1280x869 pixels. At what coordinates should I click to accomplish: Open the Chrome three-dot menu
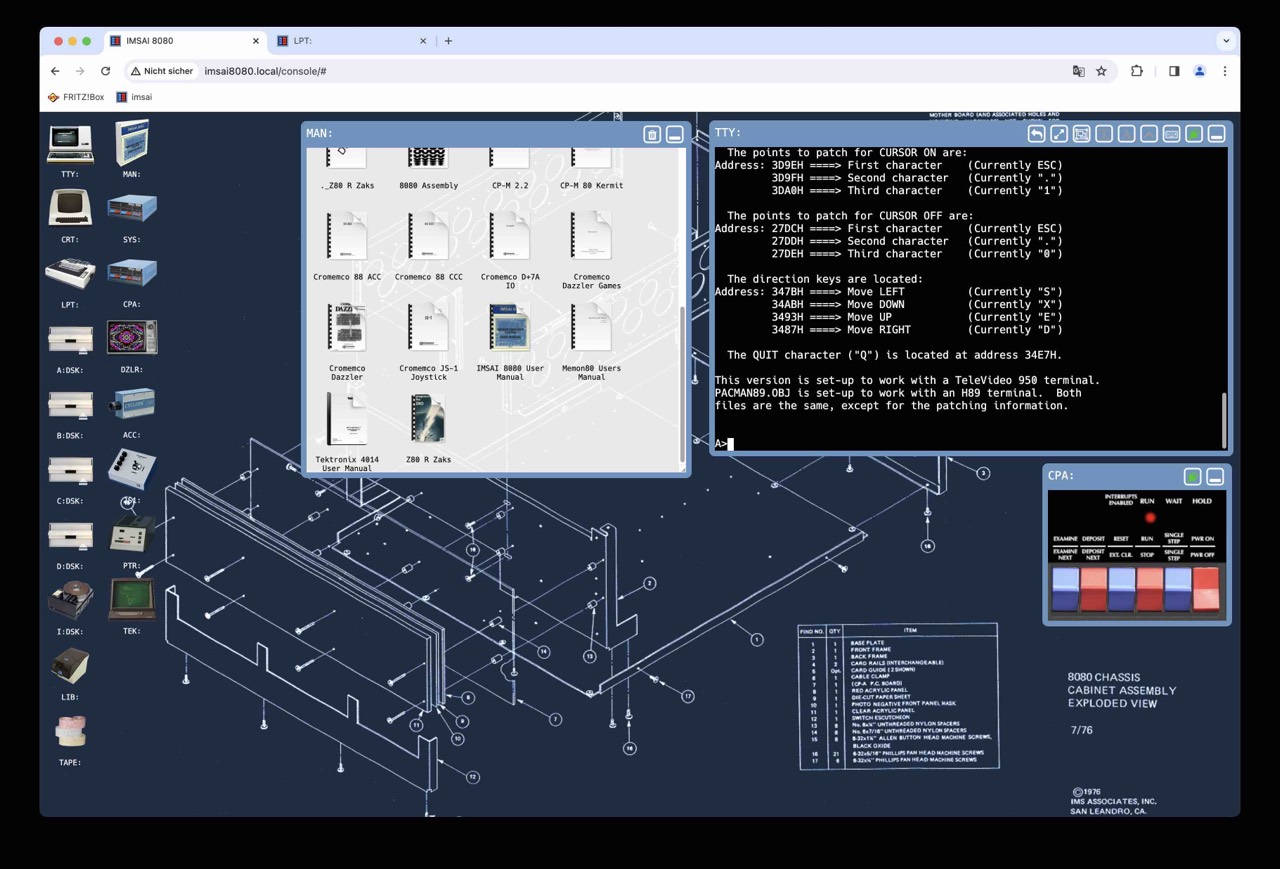[1224, 71]
